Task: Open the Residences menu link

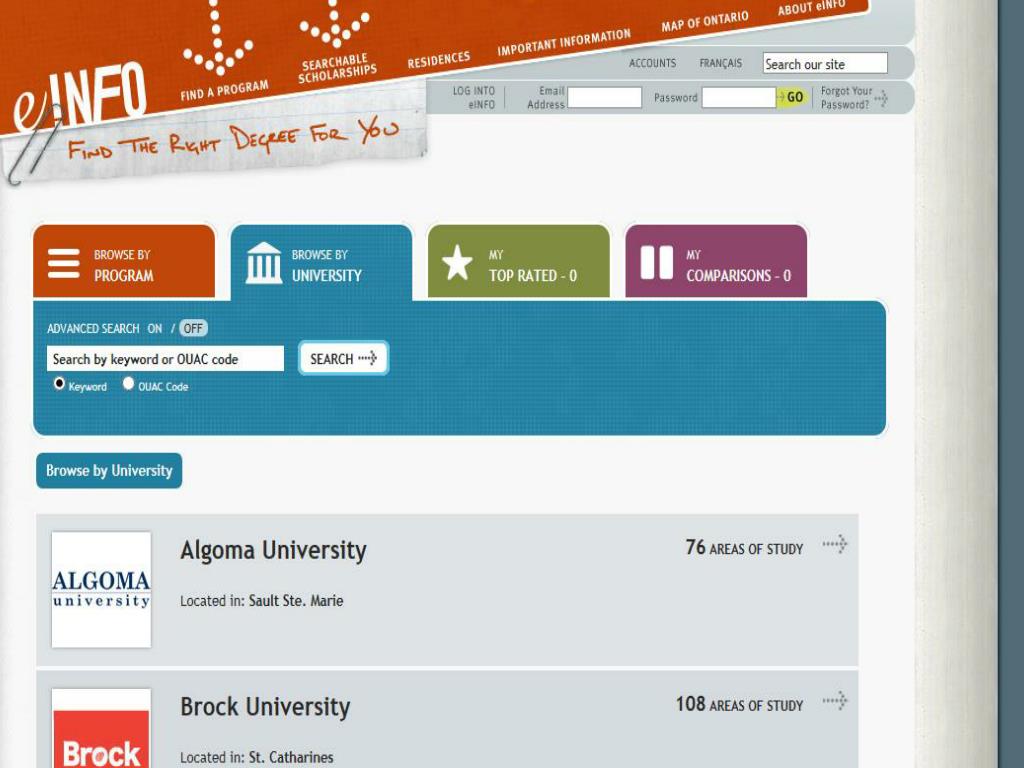Action: [x=439, y=60]
